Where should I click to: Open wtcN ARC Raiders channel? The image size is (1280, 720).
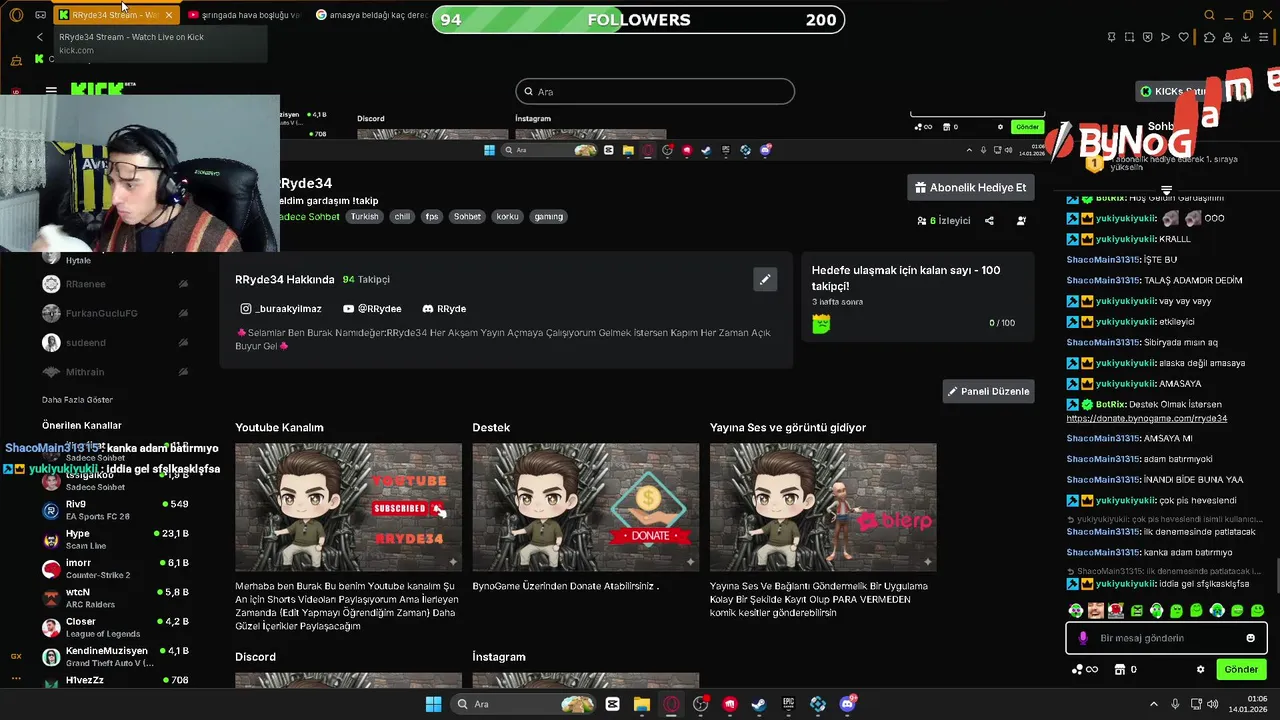115,598
